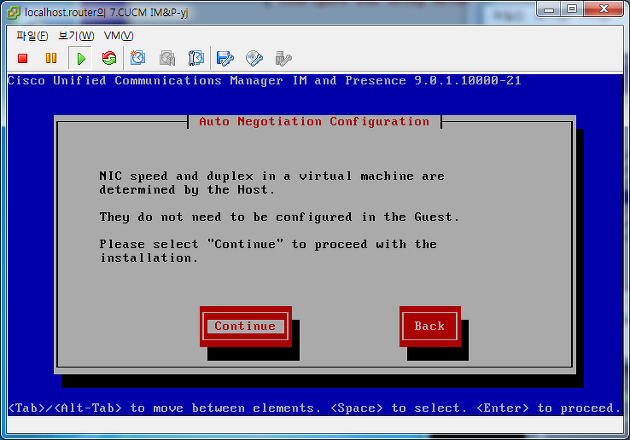Image resolution: width=630 pixels, height=440 pixels.
Task: Click the text 'determined by the Host.'
Action: [x=187, y=190]
